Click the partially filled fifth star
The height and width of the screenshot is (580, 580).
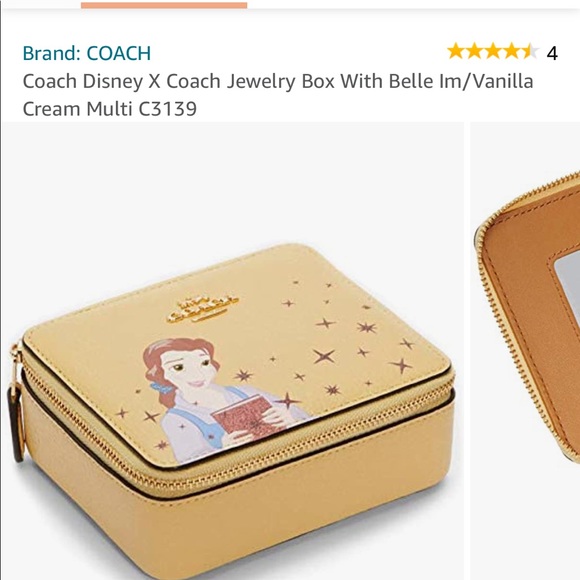pos(530,51)
